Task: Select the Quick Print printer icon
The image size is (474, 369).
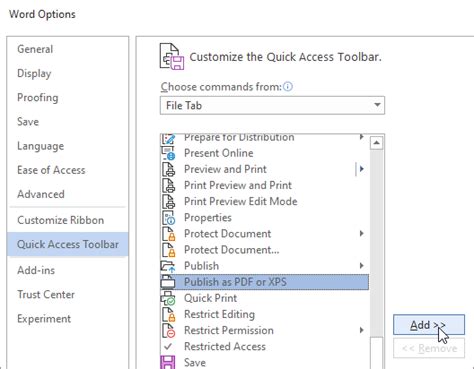Action: (169, 298)
